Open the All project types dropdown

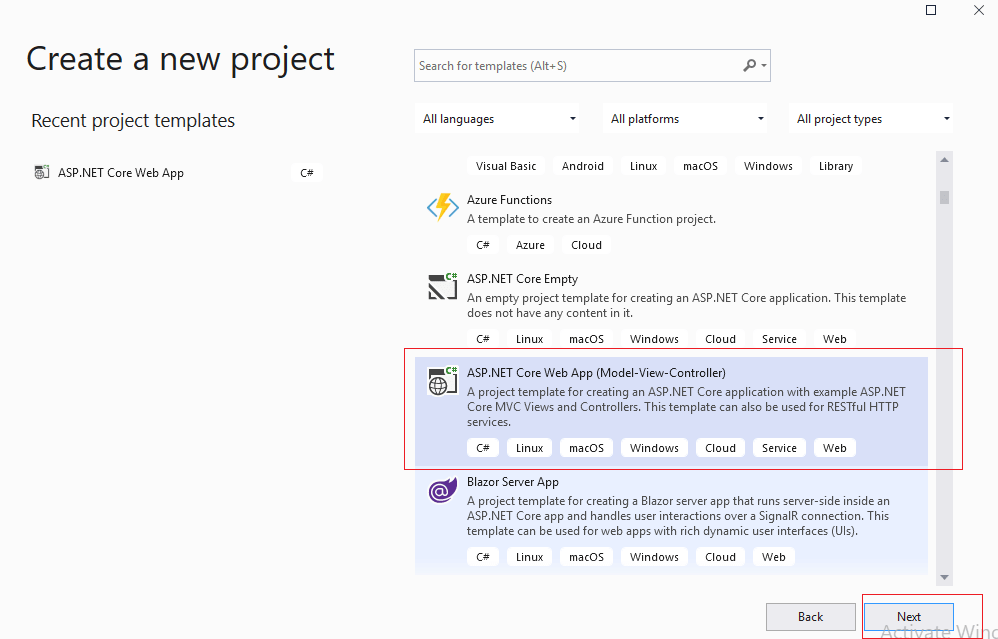871,118
